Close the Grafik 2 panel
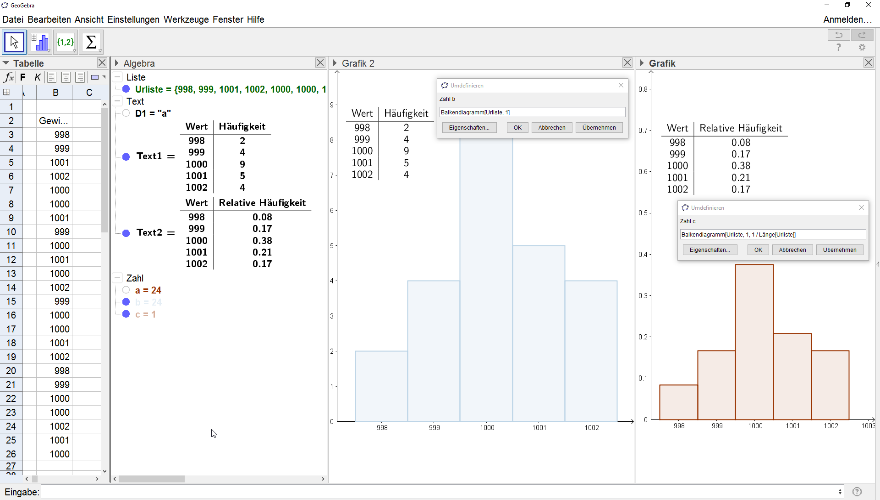This screenshot has width=880, height=500. click(627, 63)
